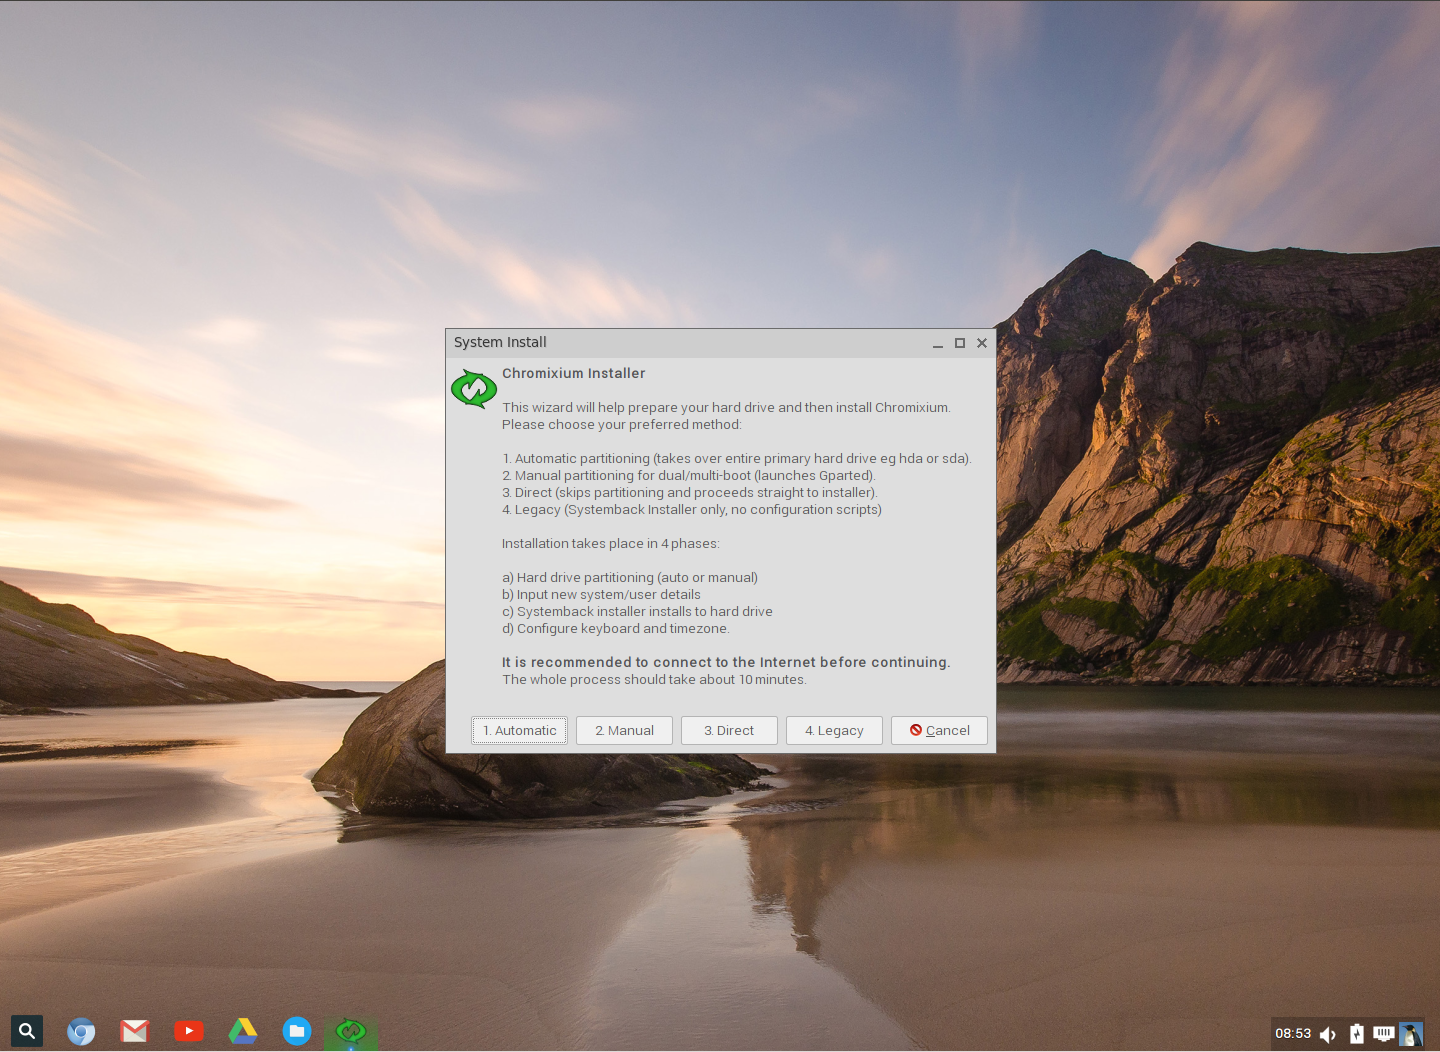
Task: Click the 'Automatic partitioning' description line
Action: pos(737,459)
